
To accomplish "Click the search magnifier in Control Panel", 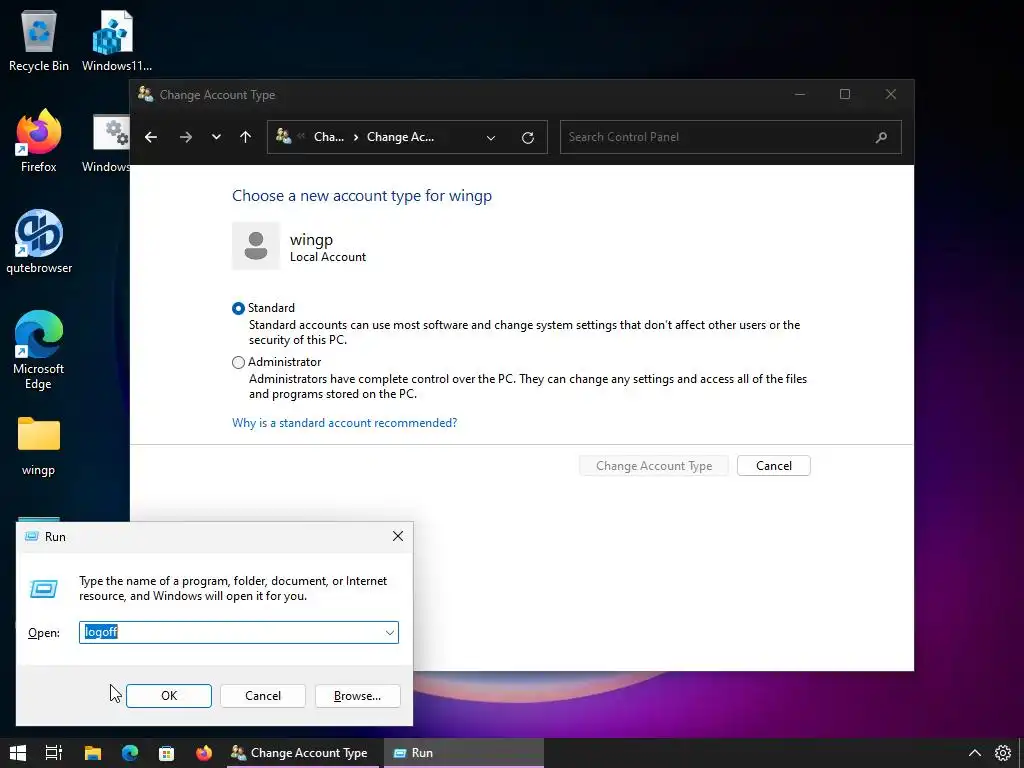I will coord(881,137).
